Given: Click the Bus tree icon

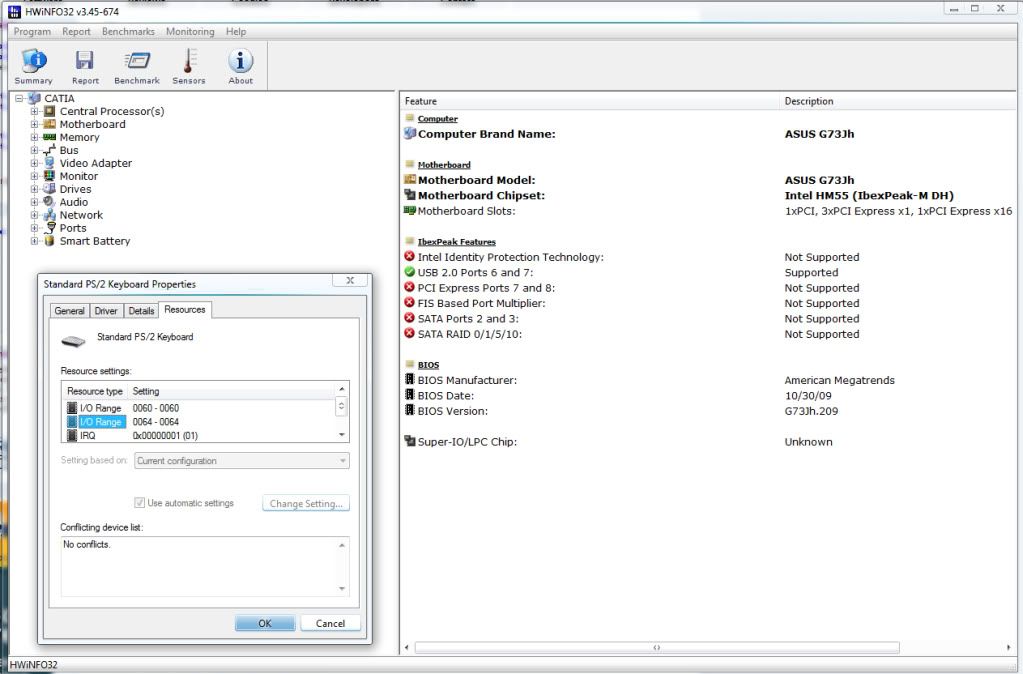Looking at the screenshot, I should pos(50,151).
